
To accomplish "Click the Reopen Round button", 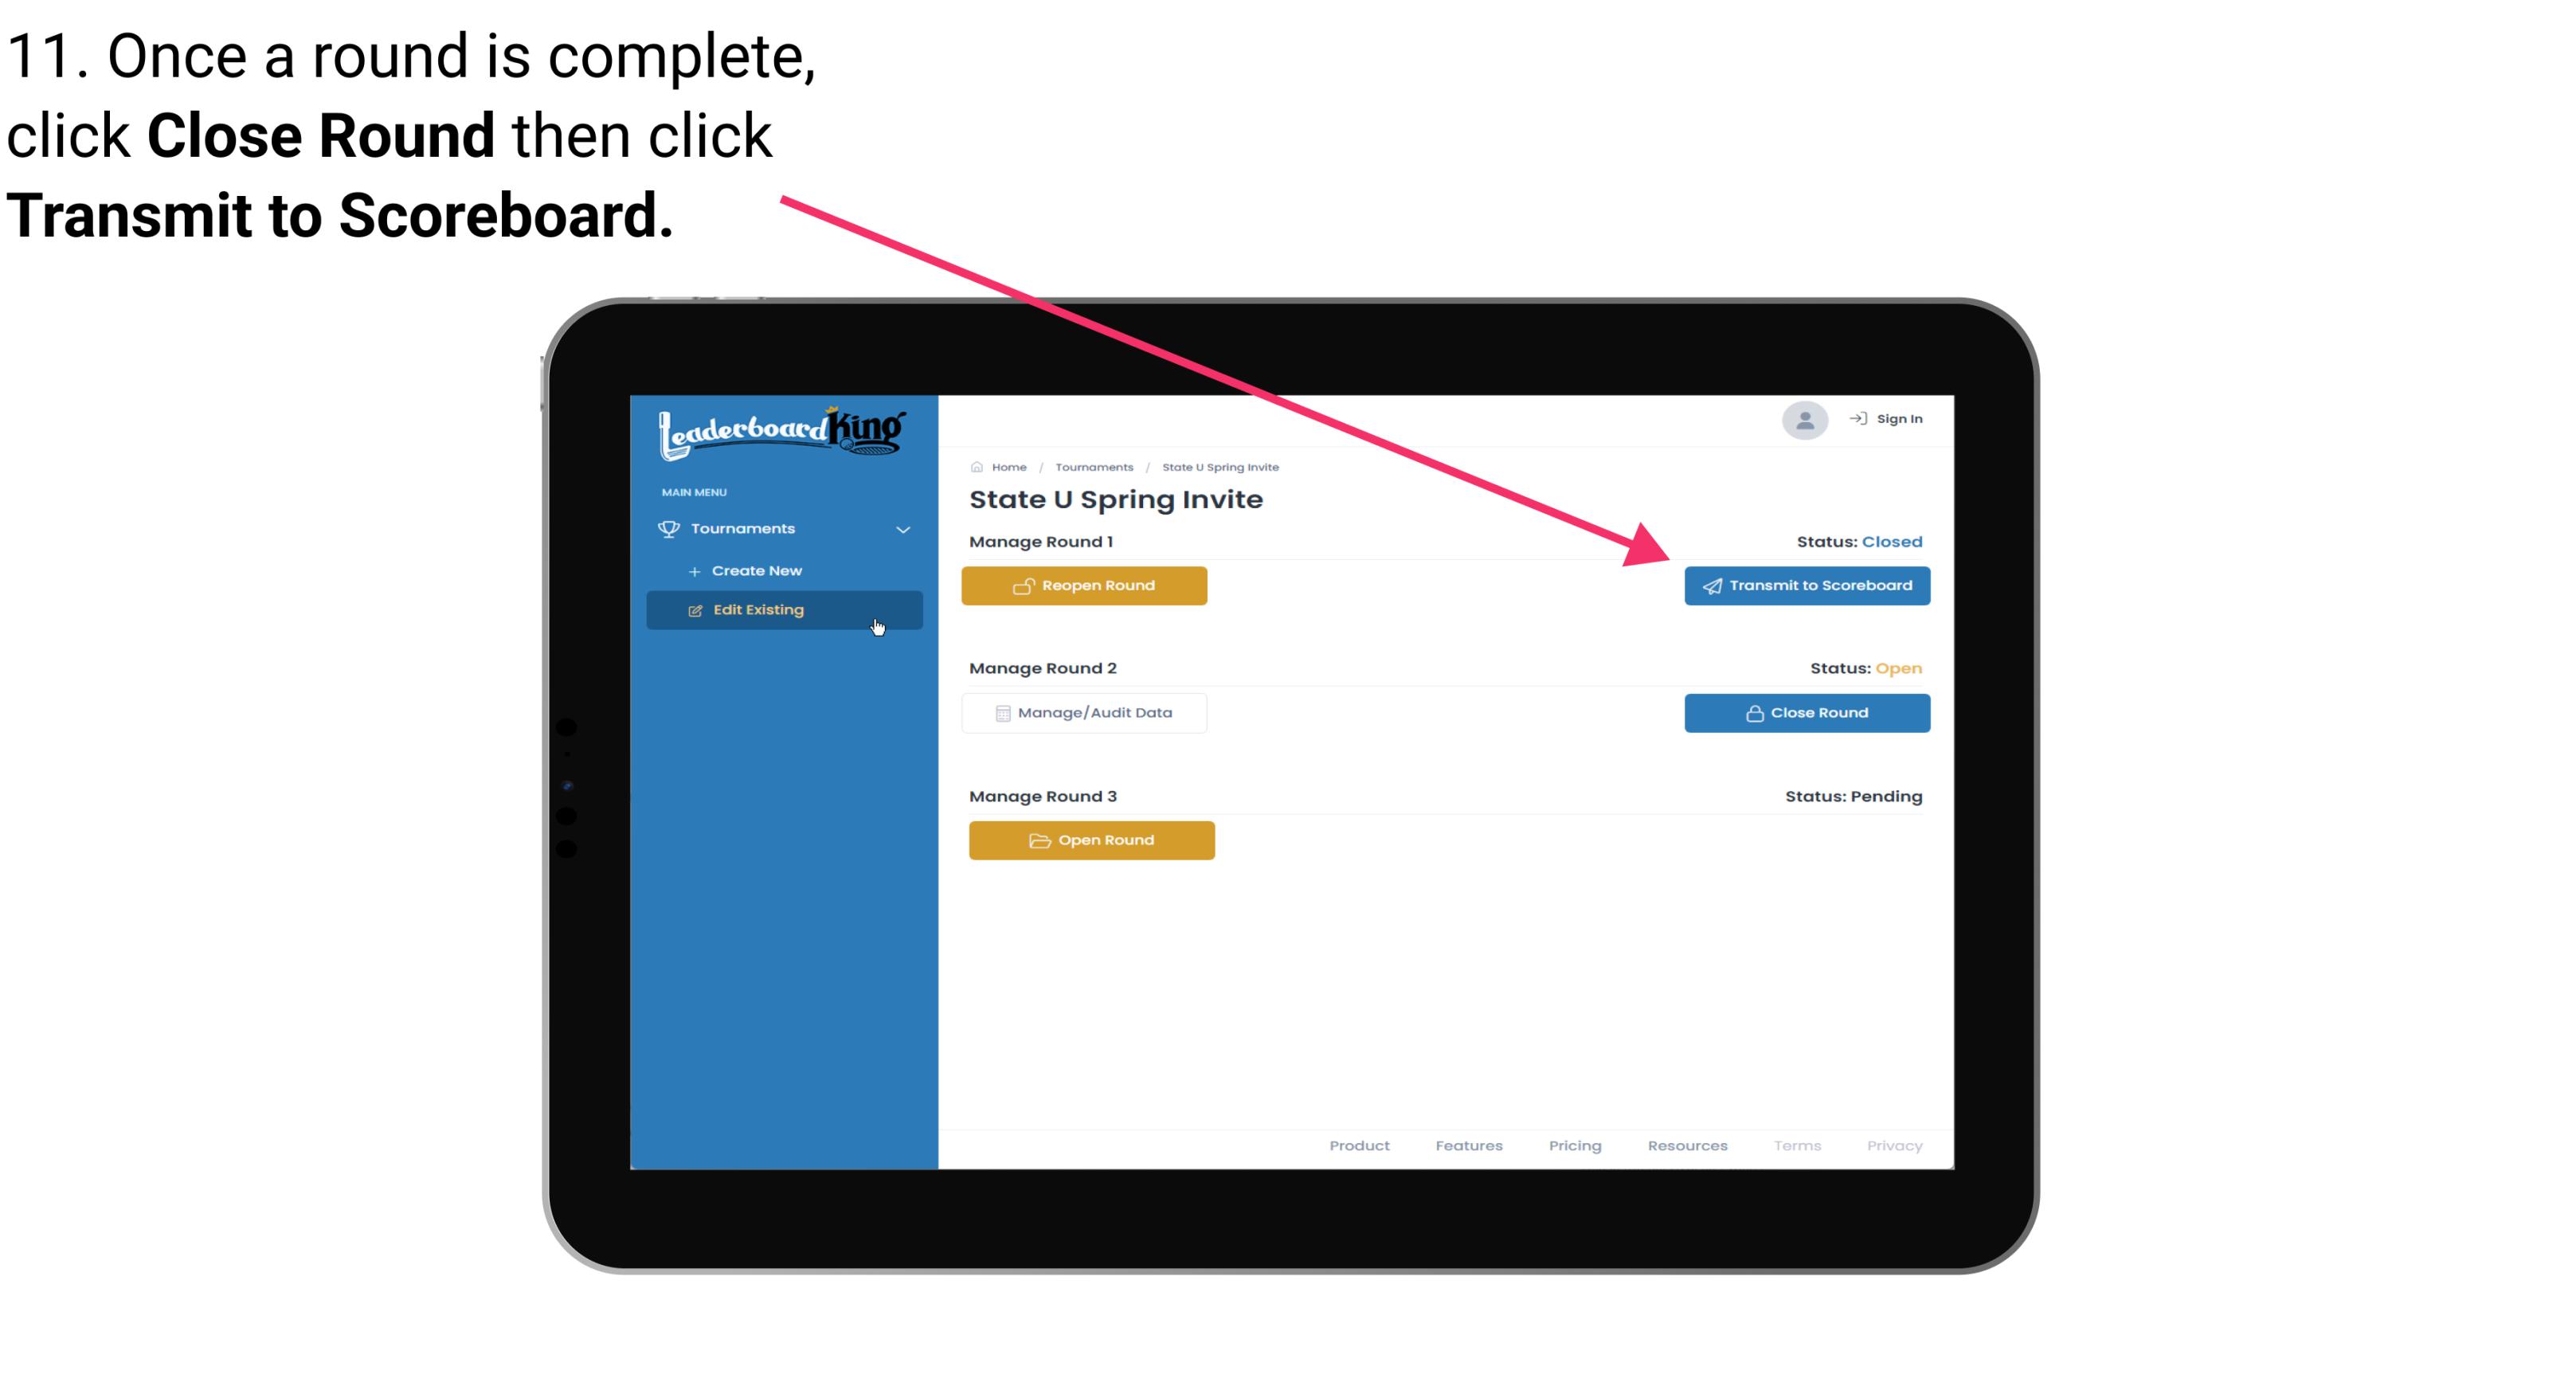I will [x=1088, y=585].
